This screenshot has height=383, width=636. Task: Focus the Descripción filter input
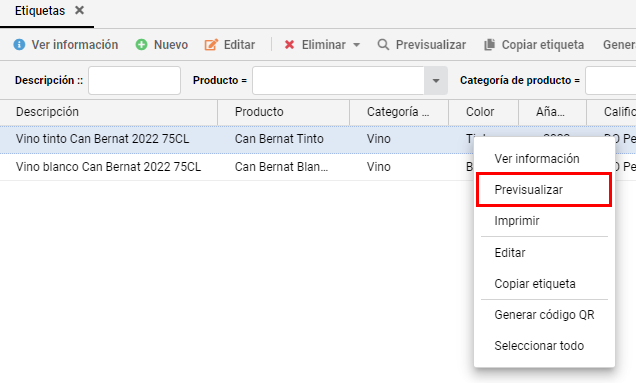pyautogui.click(x=134, y=81)
